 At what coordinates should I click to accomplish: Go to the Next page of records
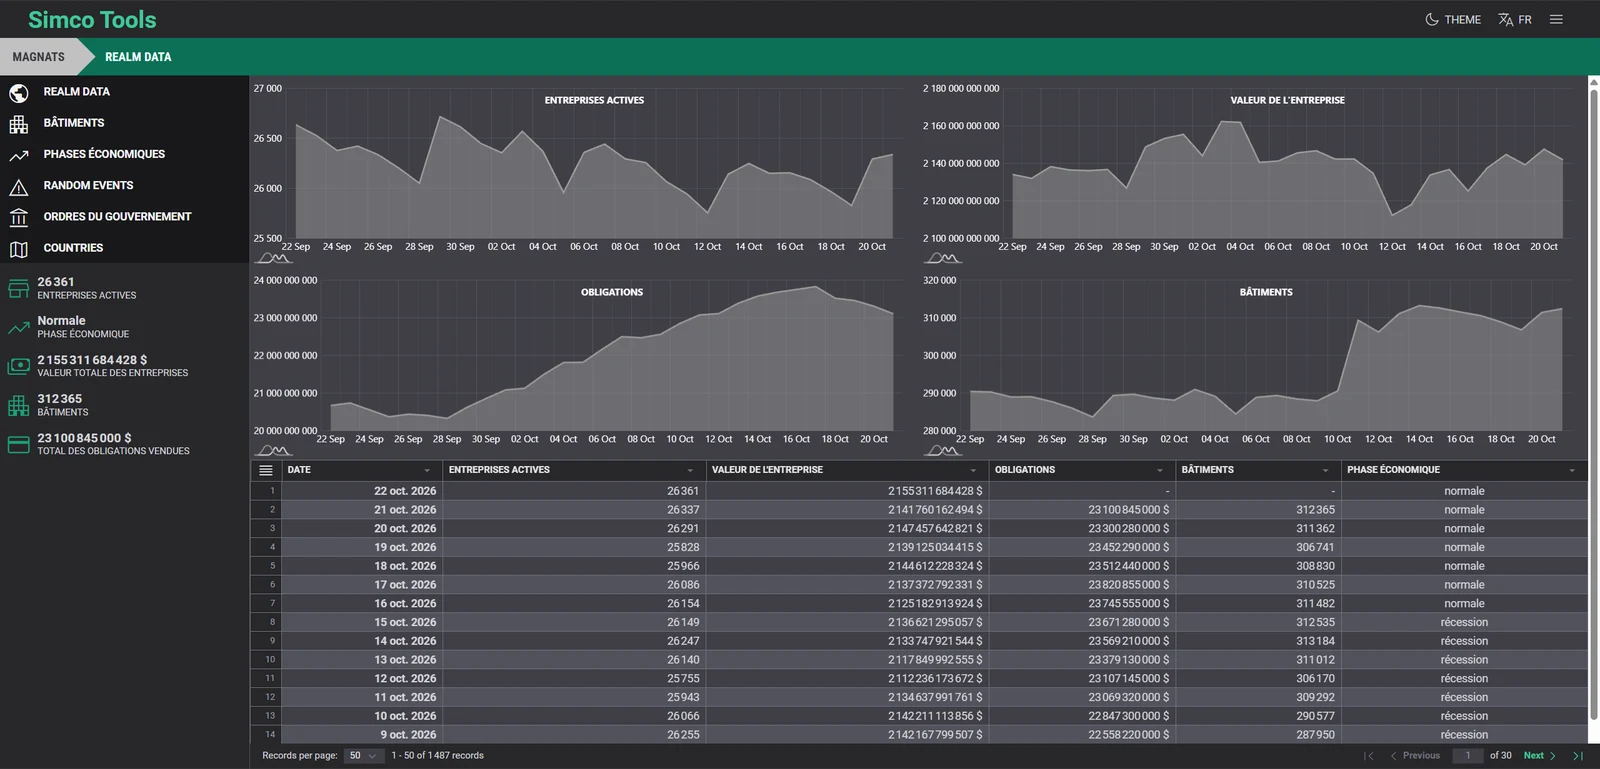point(1540,756)
